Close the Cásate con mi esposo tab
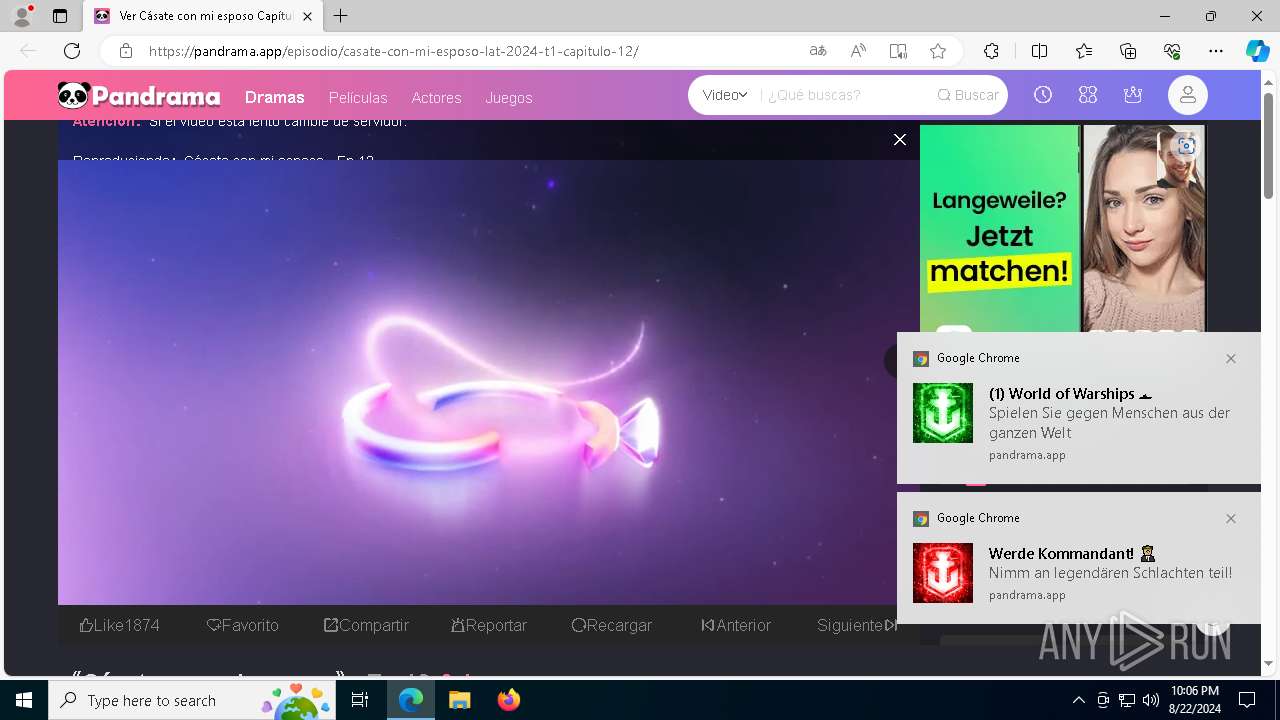This screenshot has width=1280, height=720. pos(308,16)
